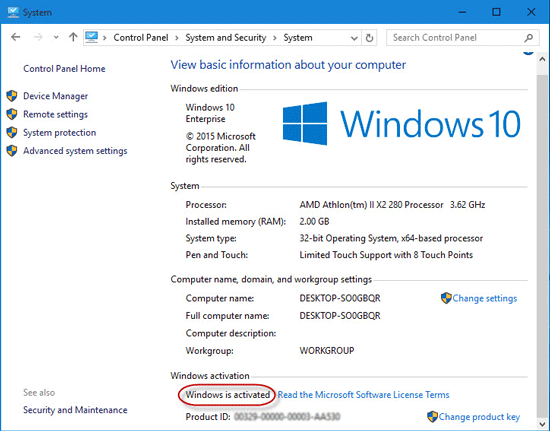The image size is (550, 431).
Task: Focus the Search Control Panel field
Action: 462,38
